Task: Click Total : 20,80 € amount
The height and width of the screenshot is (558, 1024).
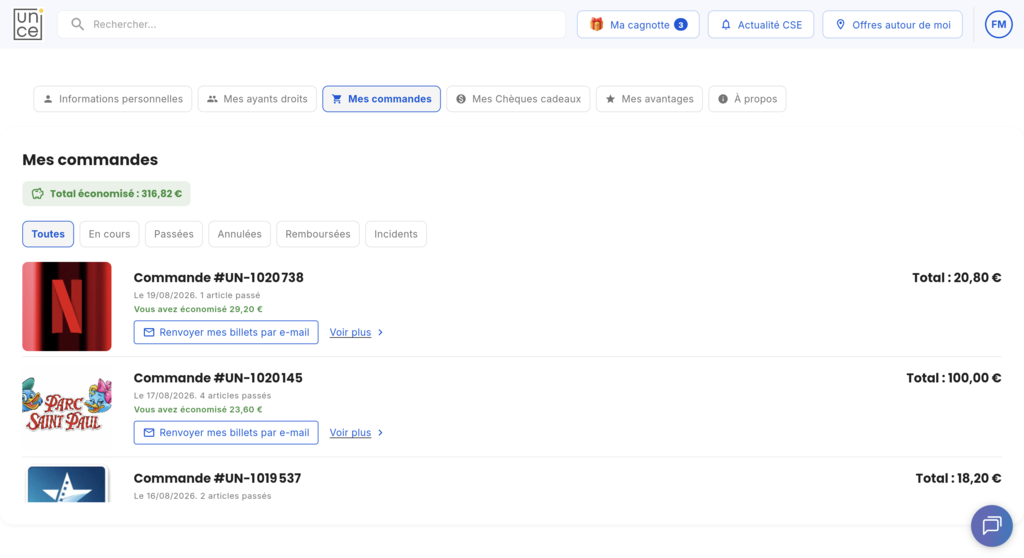Action: [957, 278]
